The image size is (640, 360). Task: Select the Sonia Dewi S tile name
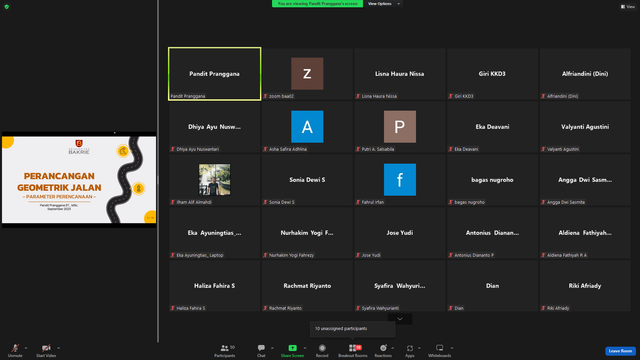tap(307, 180)
